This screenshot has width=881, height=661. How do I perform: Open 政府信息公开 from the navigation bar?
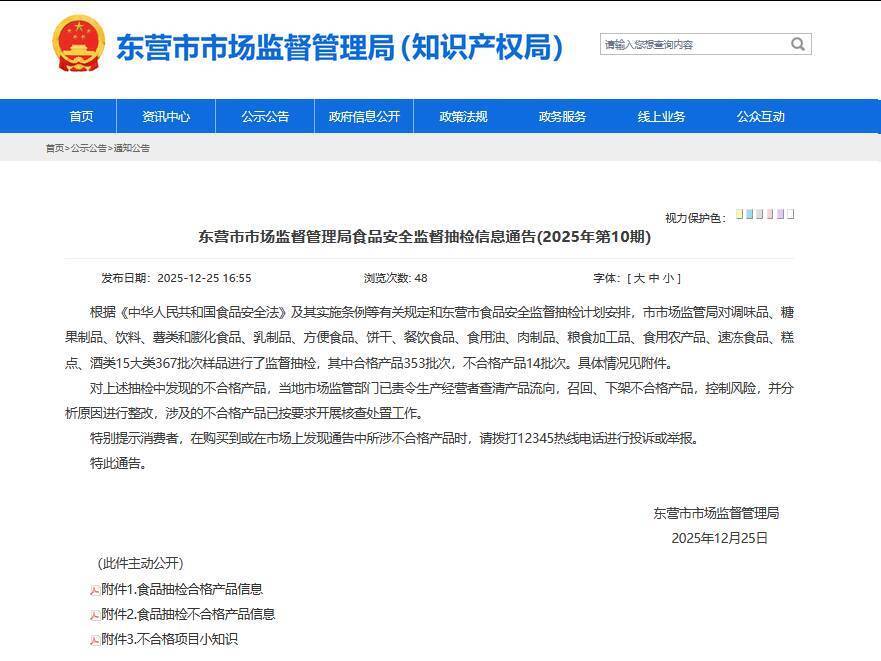(364, 116)
